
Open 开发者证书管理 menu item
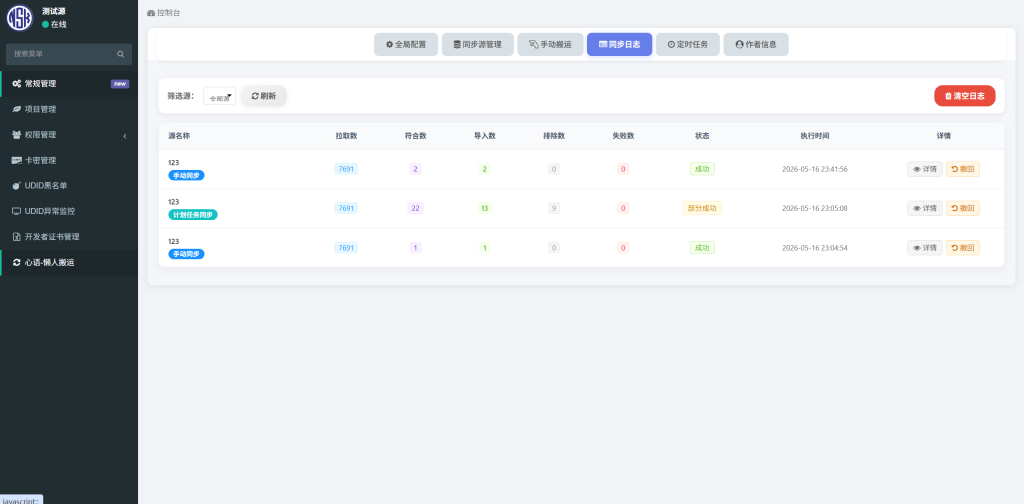pyautogui.click(x=69, y=236)
